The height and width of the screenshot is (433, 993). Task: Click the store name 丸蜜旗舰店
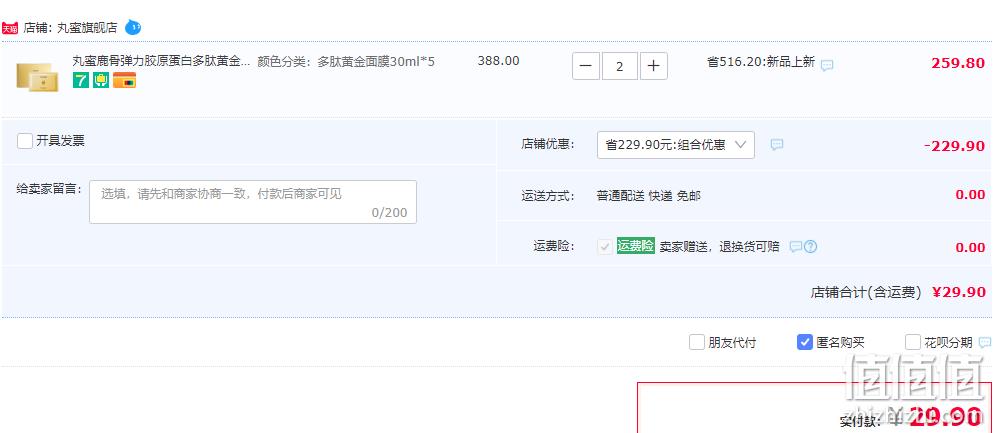(x=87, y=28)
